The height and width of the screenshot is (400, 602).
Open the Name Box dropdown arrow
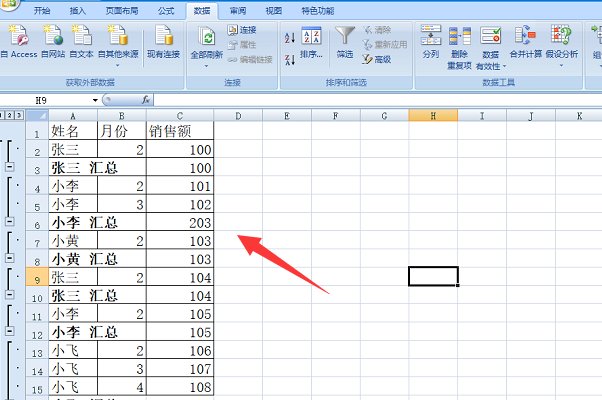click(95, 101)
